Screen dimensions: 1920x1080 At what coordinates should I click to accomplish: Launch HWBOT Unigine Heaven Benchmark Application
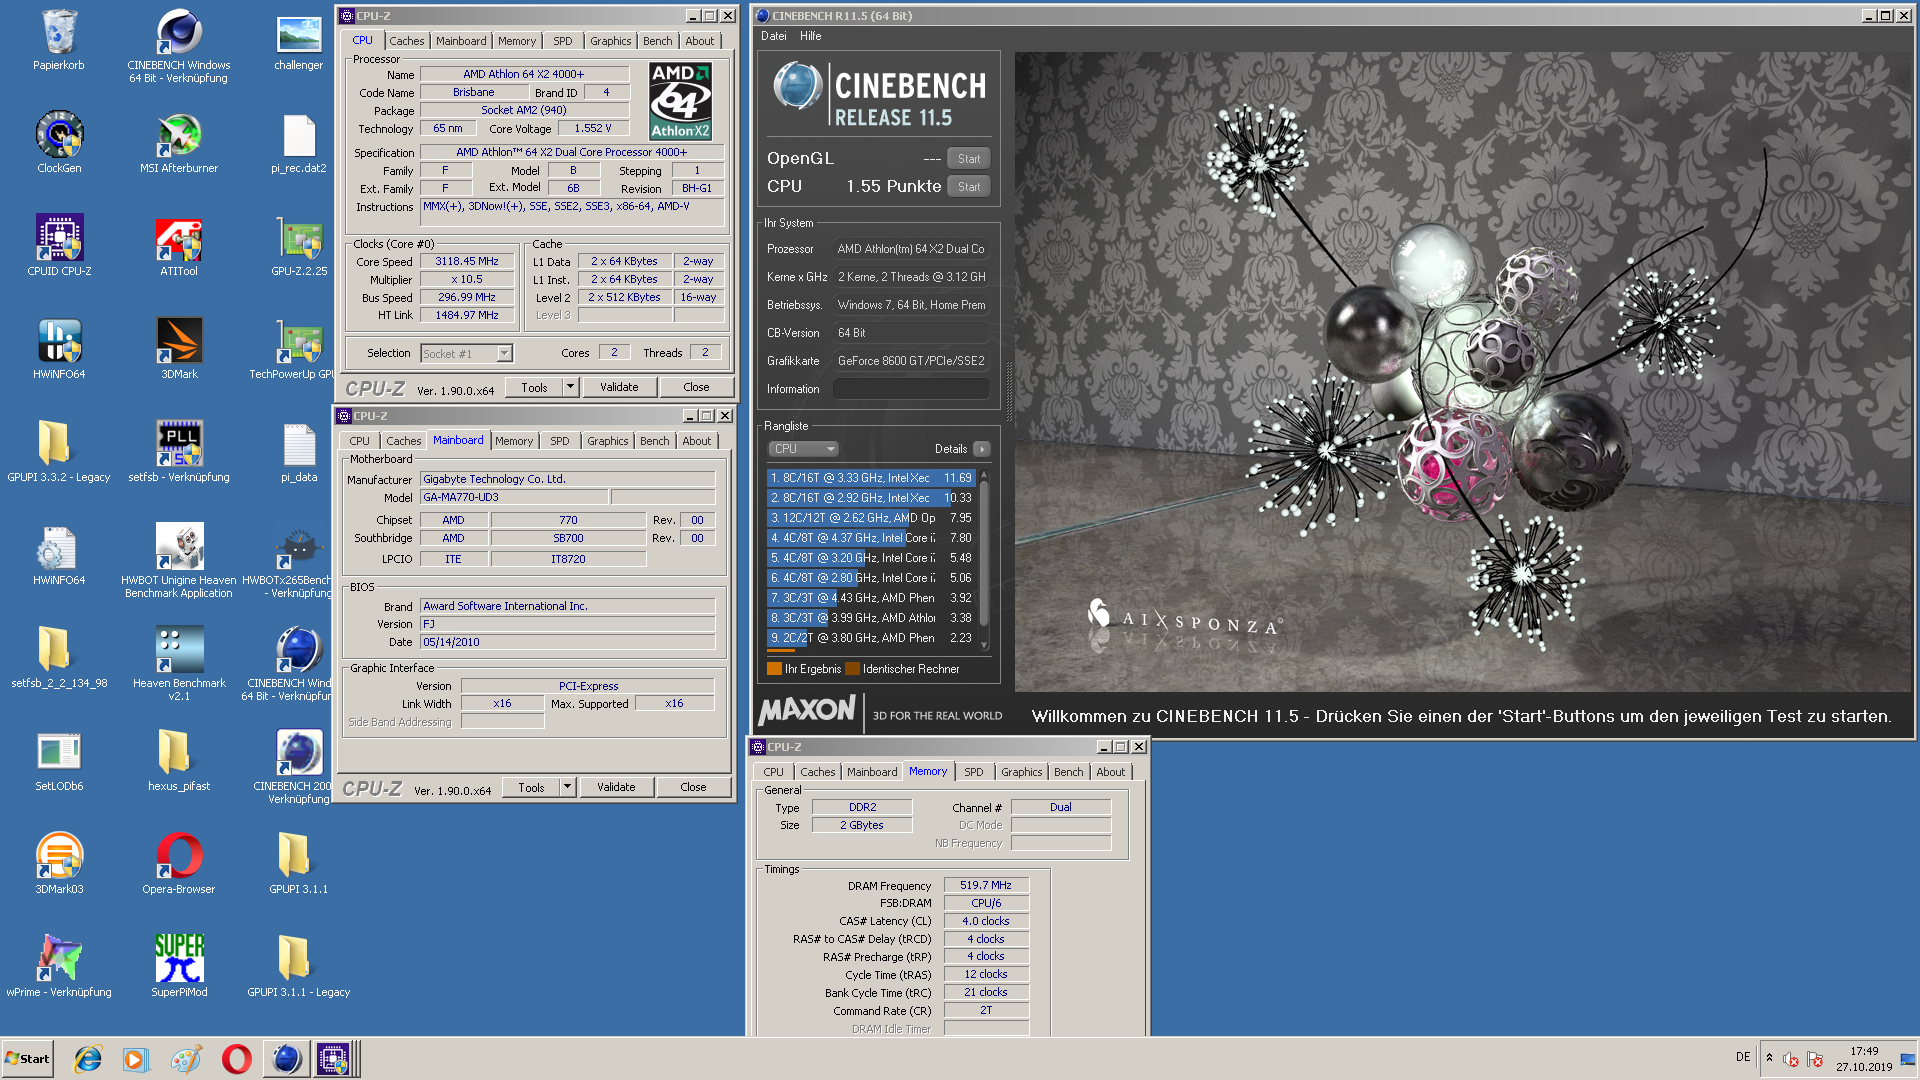[x=179, y=561]
